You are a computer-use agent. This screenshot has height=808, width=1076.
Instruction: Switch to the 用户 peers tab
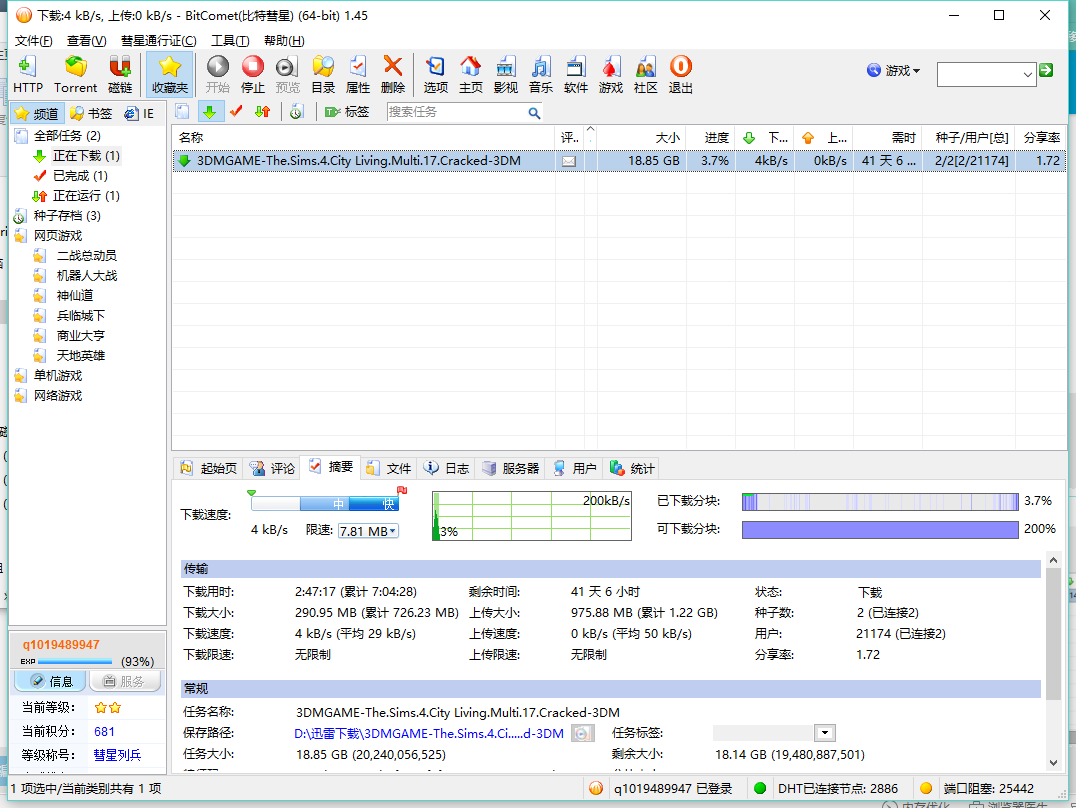click(575, 468)
